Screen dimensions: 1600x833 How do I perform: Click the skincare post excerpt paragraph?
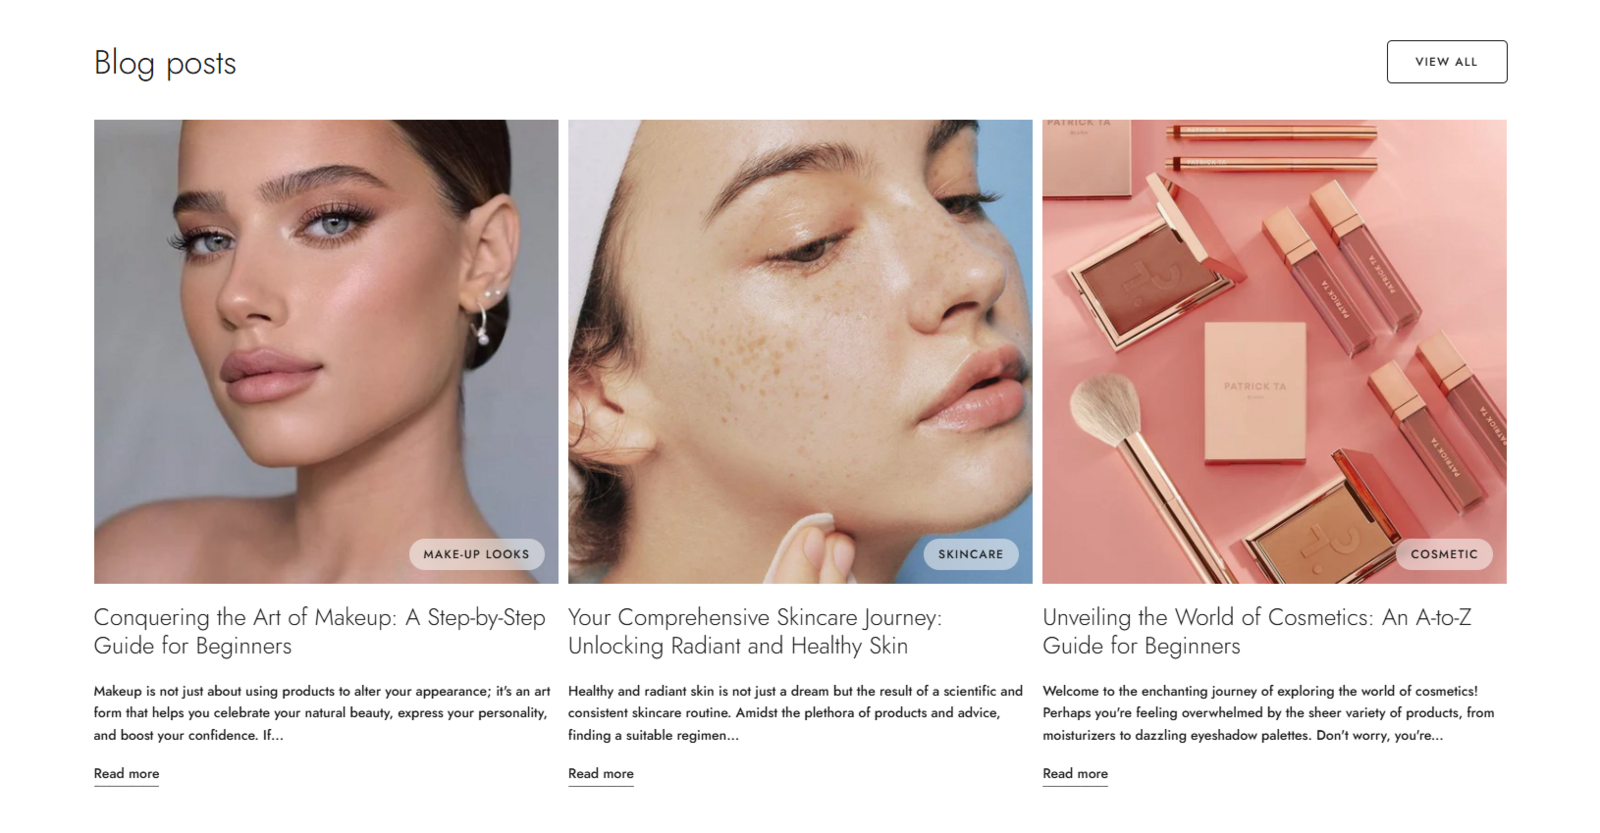click(795, 713)
